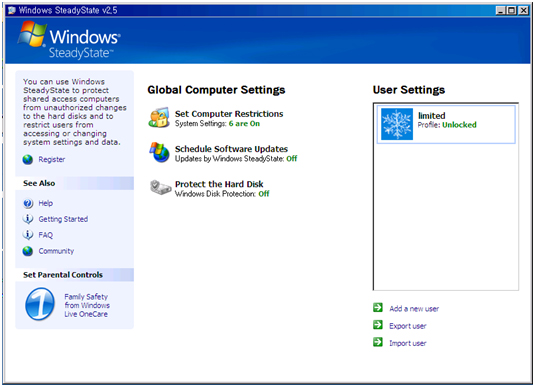535x387 pixels.
Task: Maximize the SteadyState window
Action: pos(511,10)
